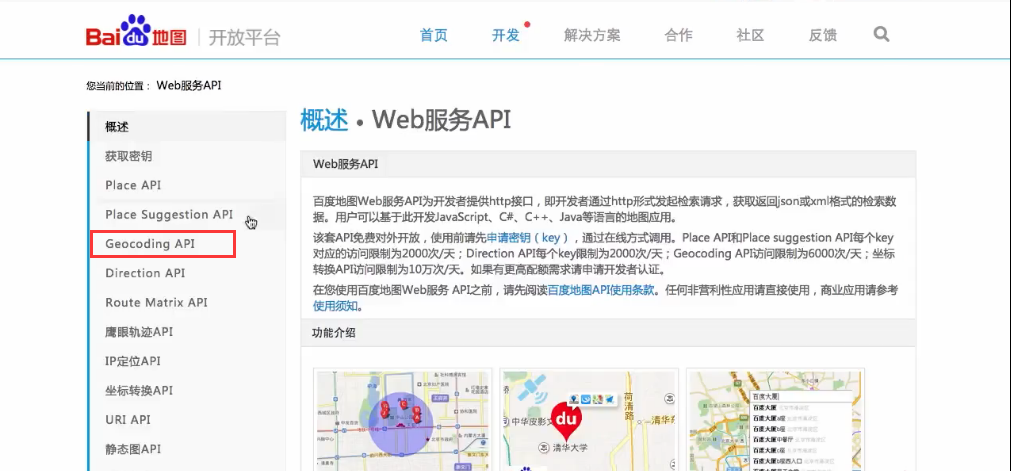1011x471 pixels.
Task: Select 坐标转换API in the sidebar
Action: [139, 390]
